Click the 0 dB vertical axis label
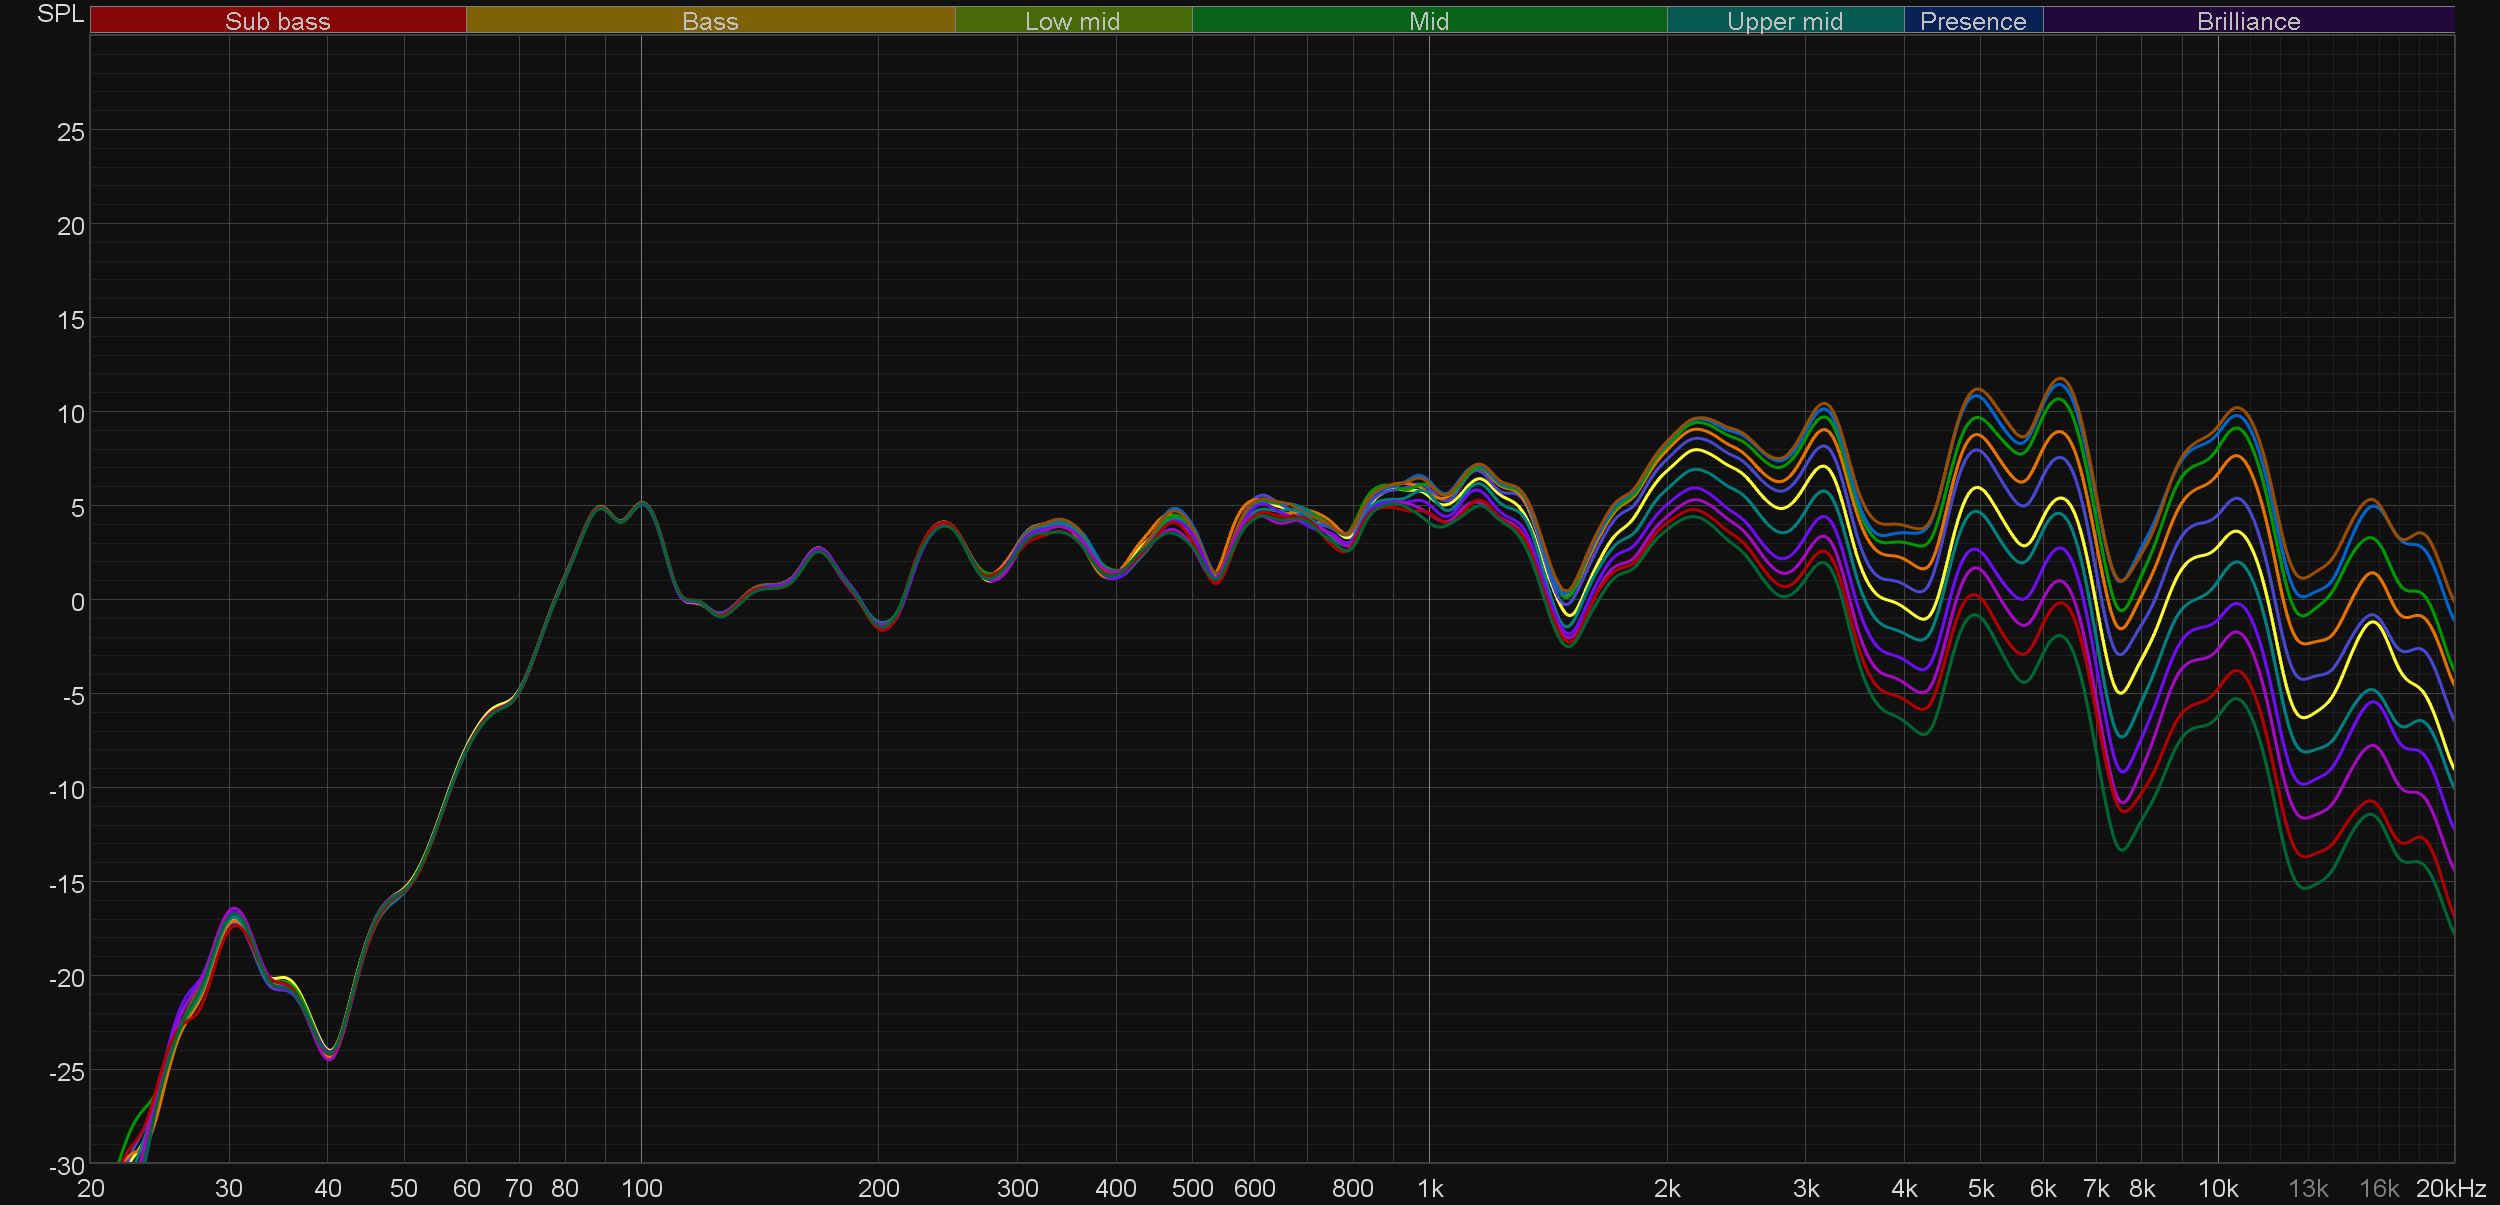The height and width of the screenshot is (1205, 2500). [77, 602]
